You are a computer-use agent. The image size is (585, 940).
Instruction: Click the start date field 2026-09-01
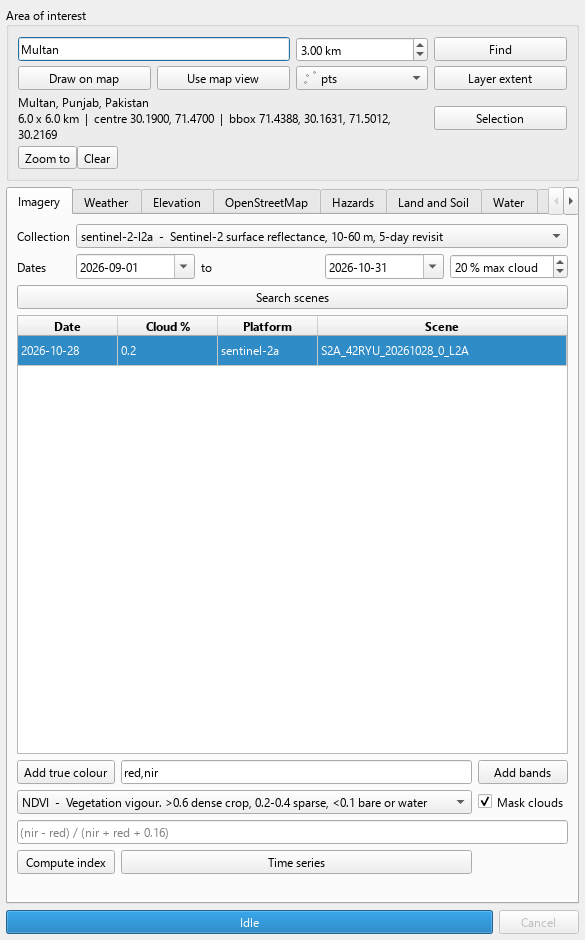pos(126,268)
